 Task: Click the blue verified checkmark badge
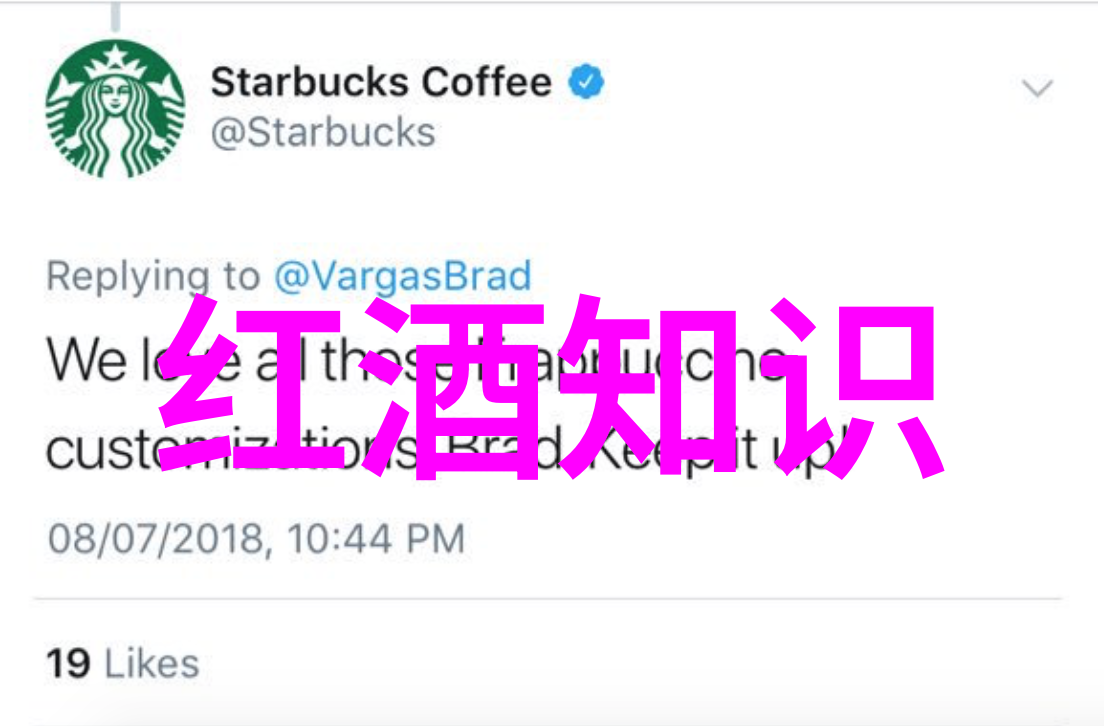(586, 82)
